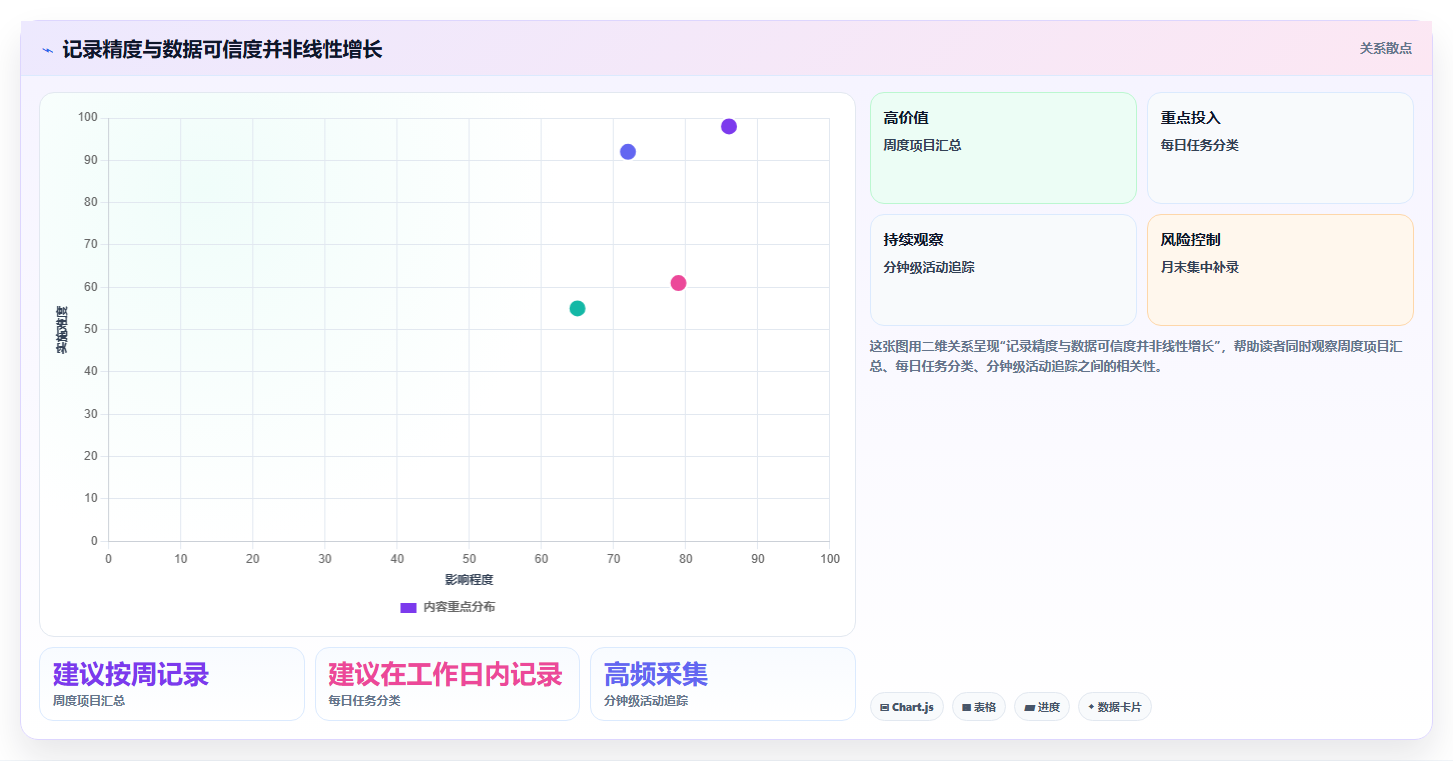Click the x-axis title 影响程度
This screenshot has height=761, width=1453.
(469, 580)
